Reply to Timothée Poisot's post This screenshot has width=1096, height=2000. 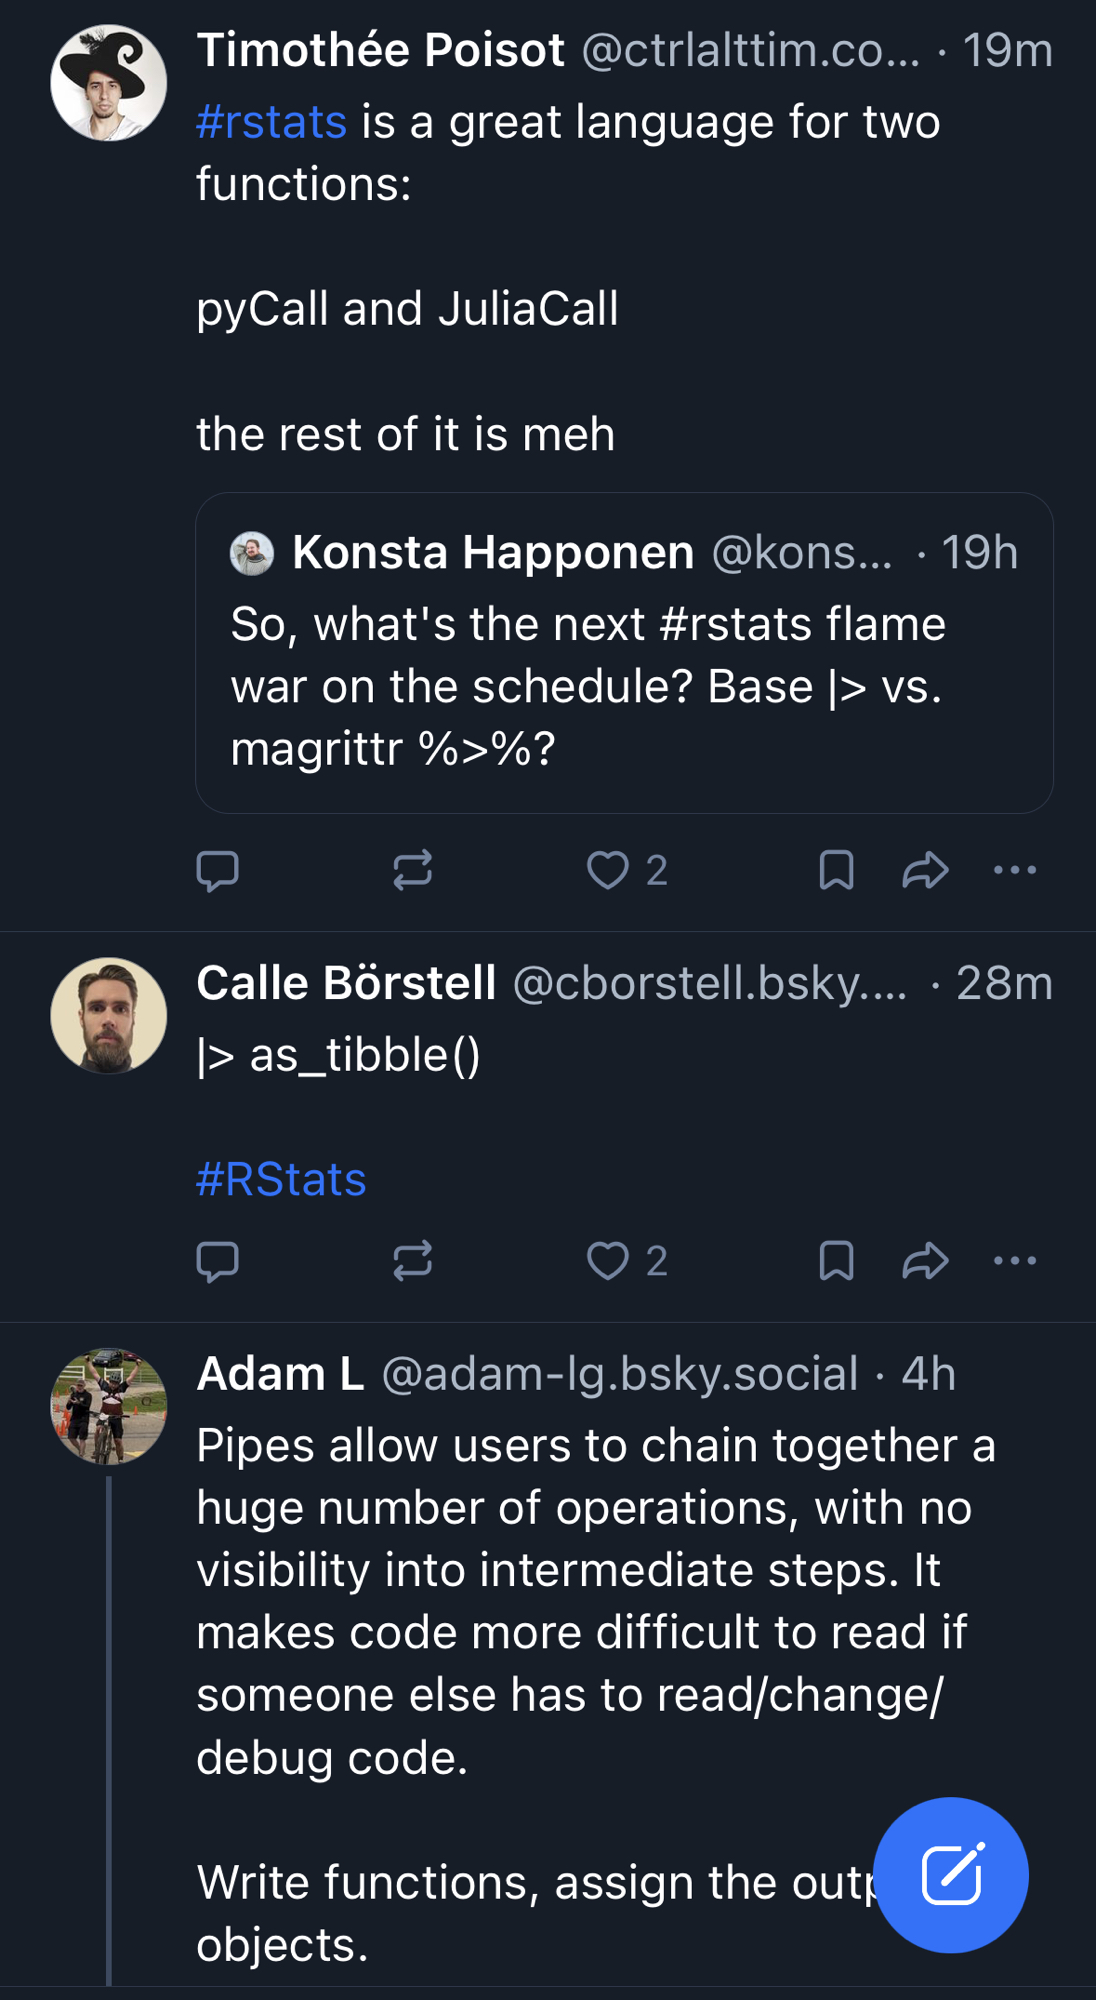coord(217,870)
